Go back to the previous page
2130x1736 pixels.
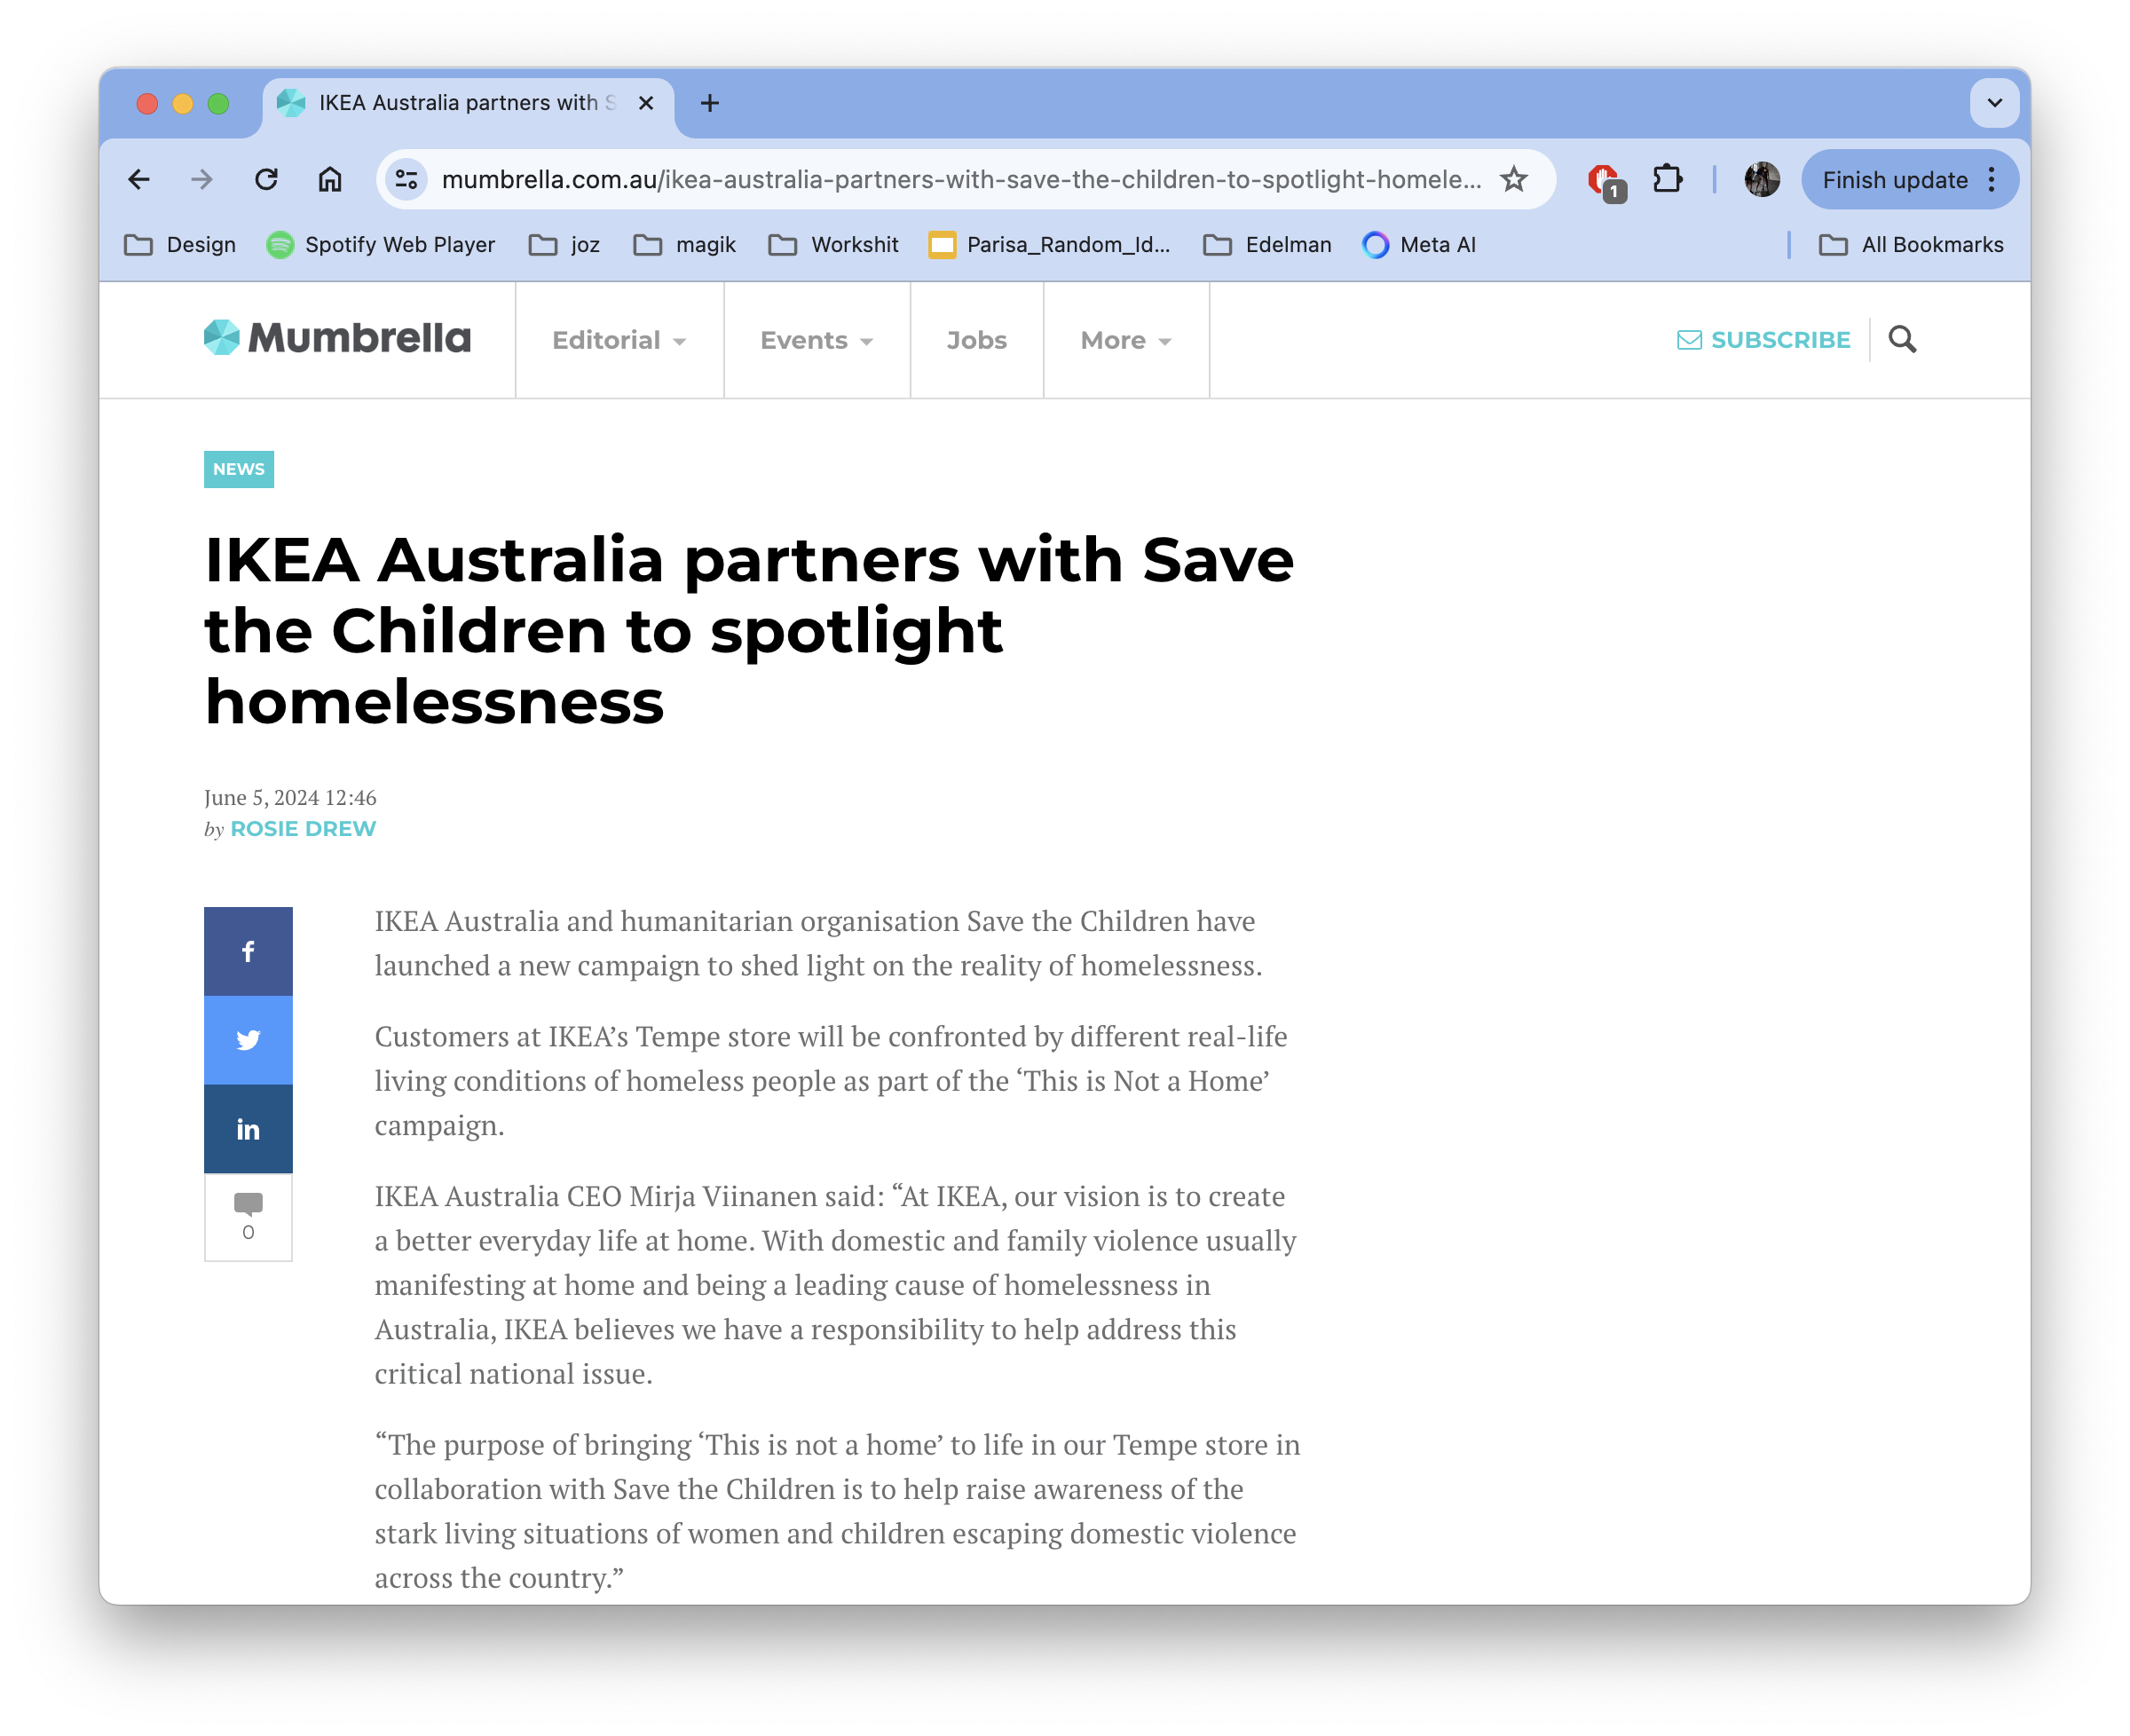pos(139,180)
